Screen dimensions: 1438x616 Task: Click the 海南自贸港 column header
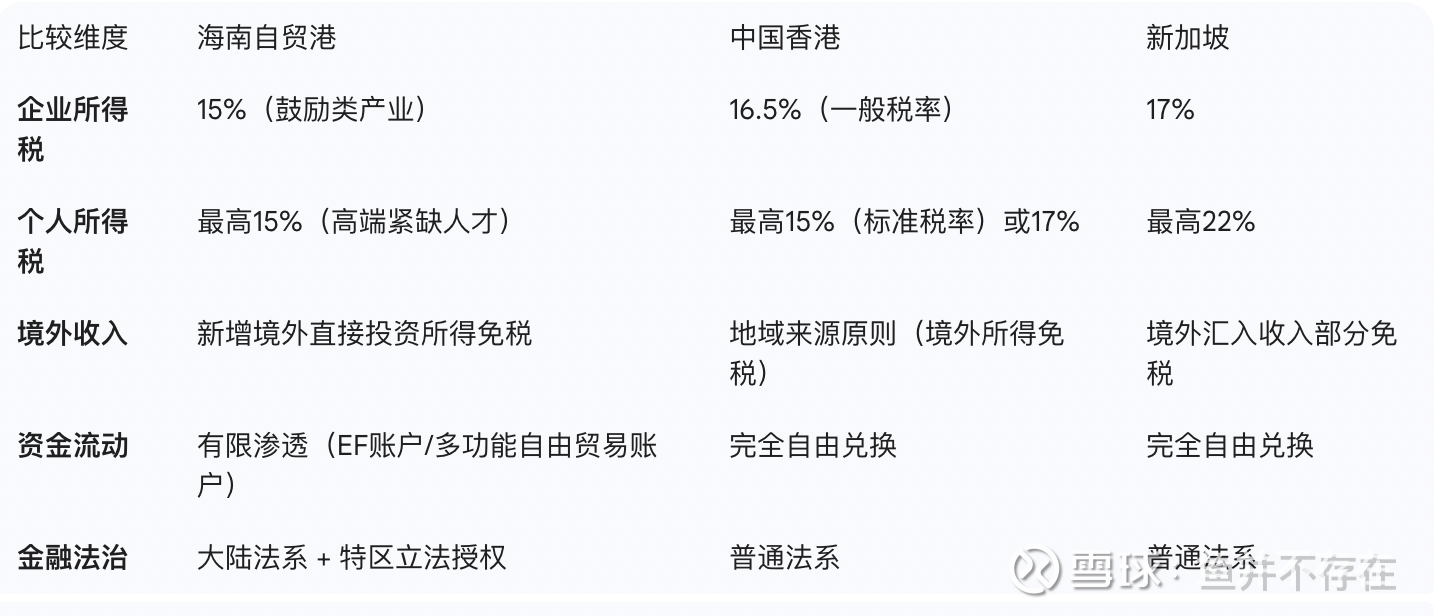tap(266, 38)
